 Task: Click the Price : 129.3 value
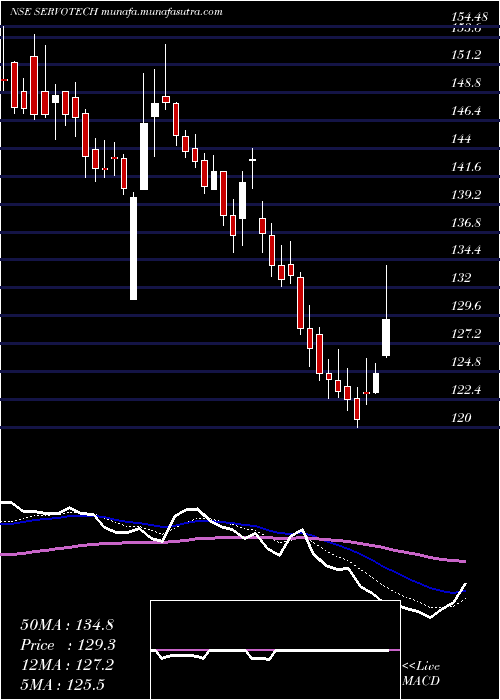pyautogui.click(x=68, y=645)
